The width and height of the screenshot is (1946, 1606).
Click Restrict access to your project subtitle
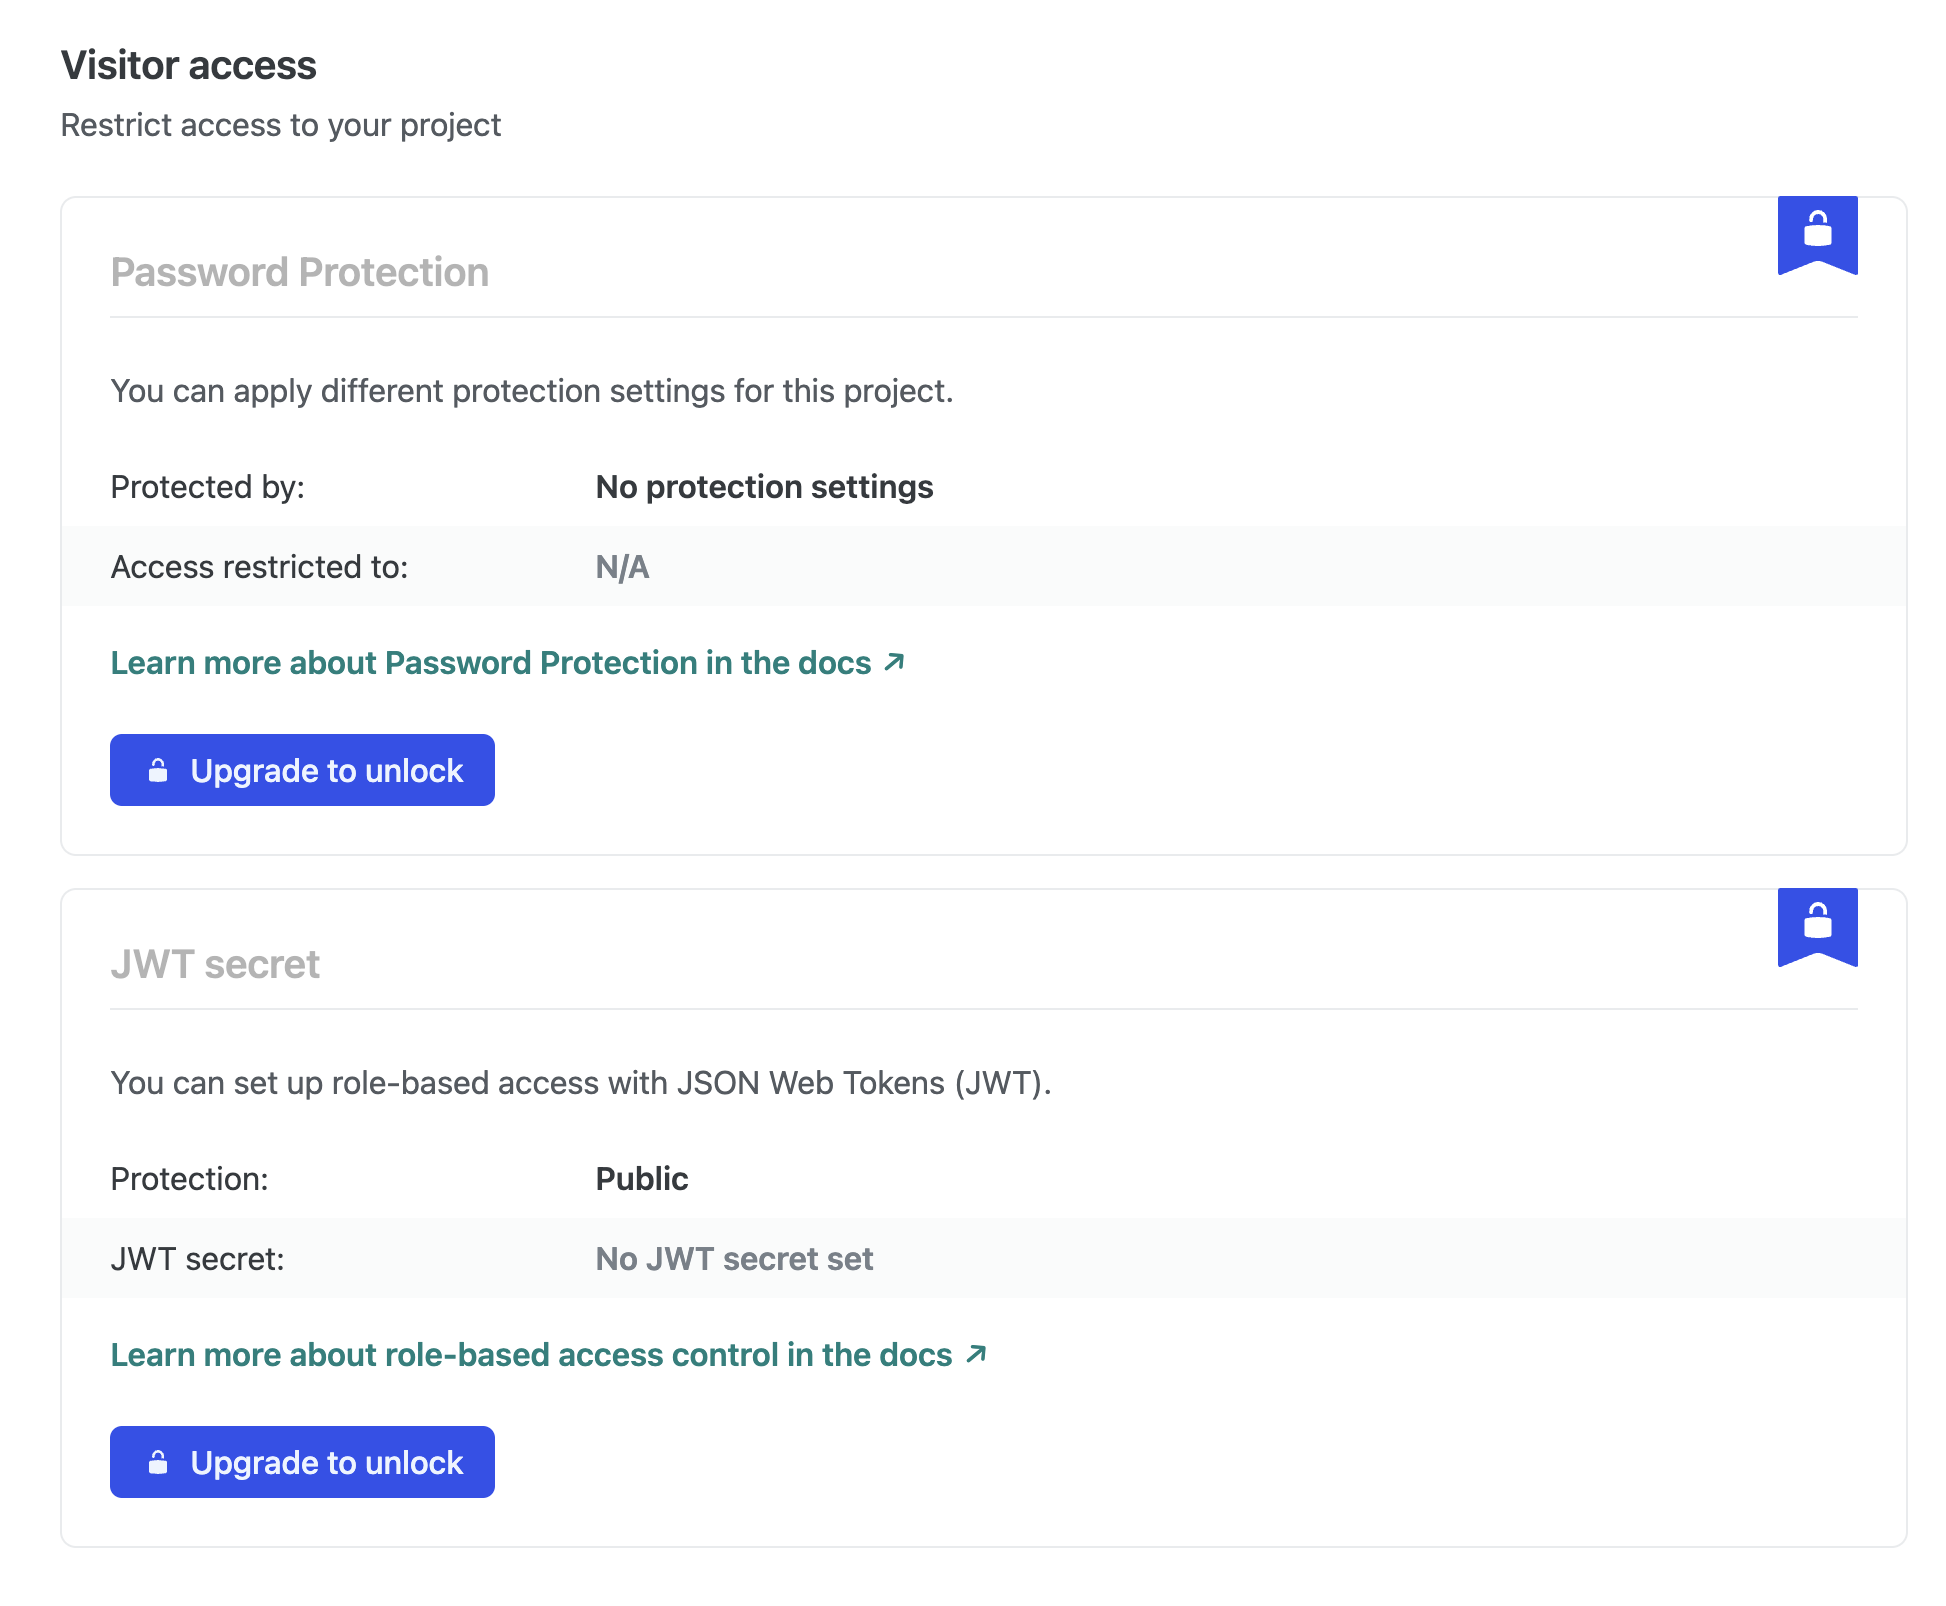(x=280, y=125)
